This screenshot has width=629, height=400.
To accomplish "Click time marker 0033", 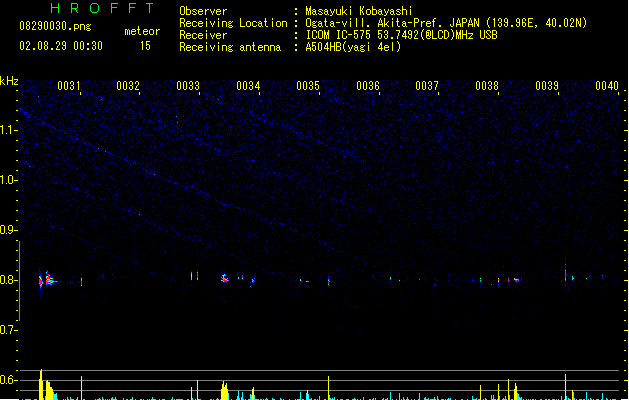I will (188, 86).
